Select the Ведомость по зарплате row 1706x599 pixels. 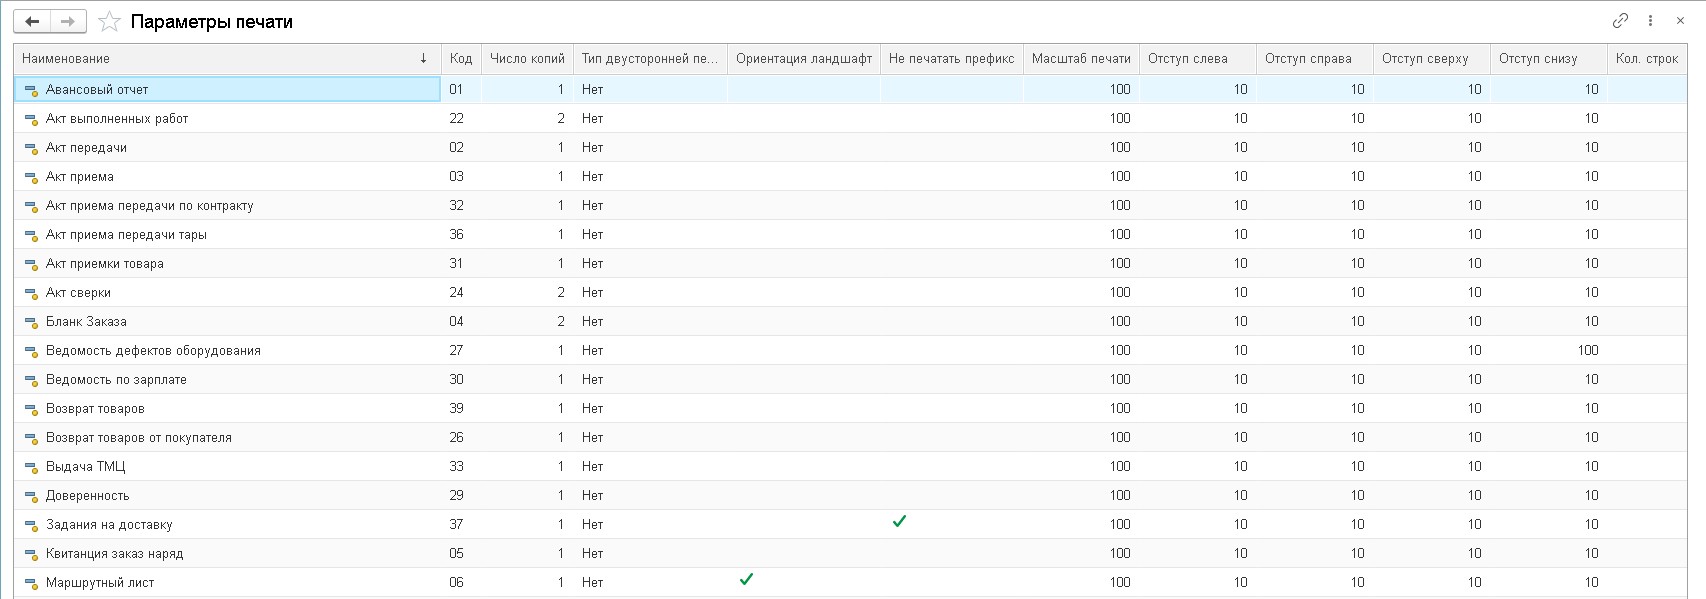[116, 379]
